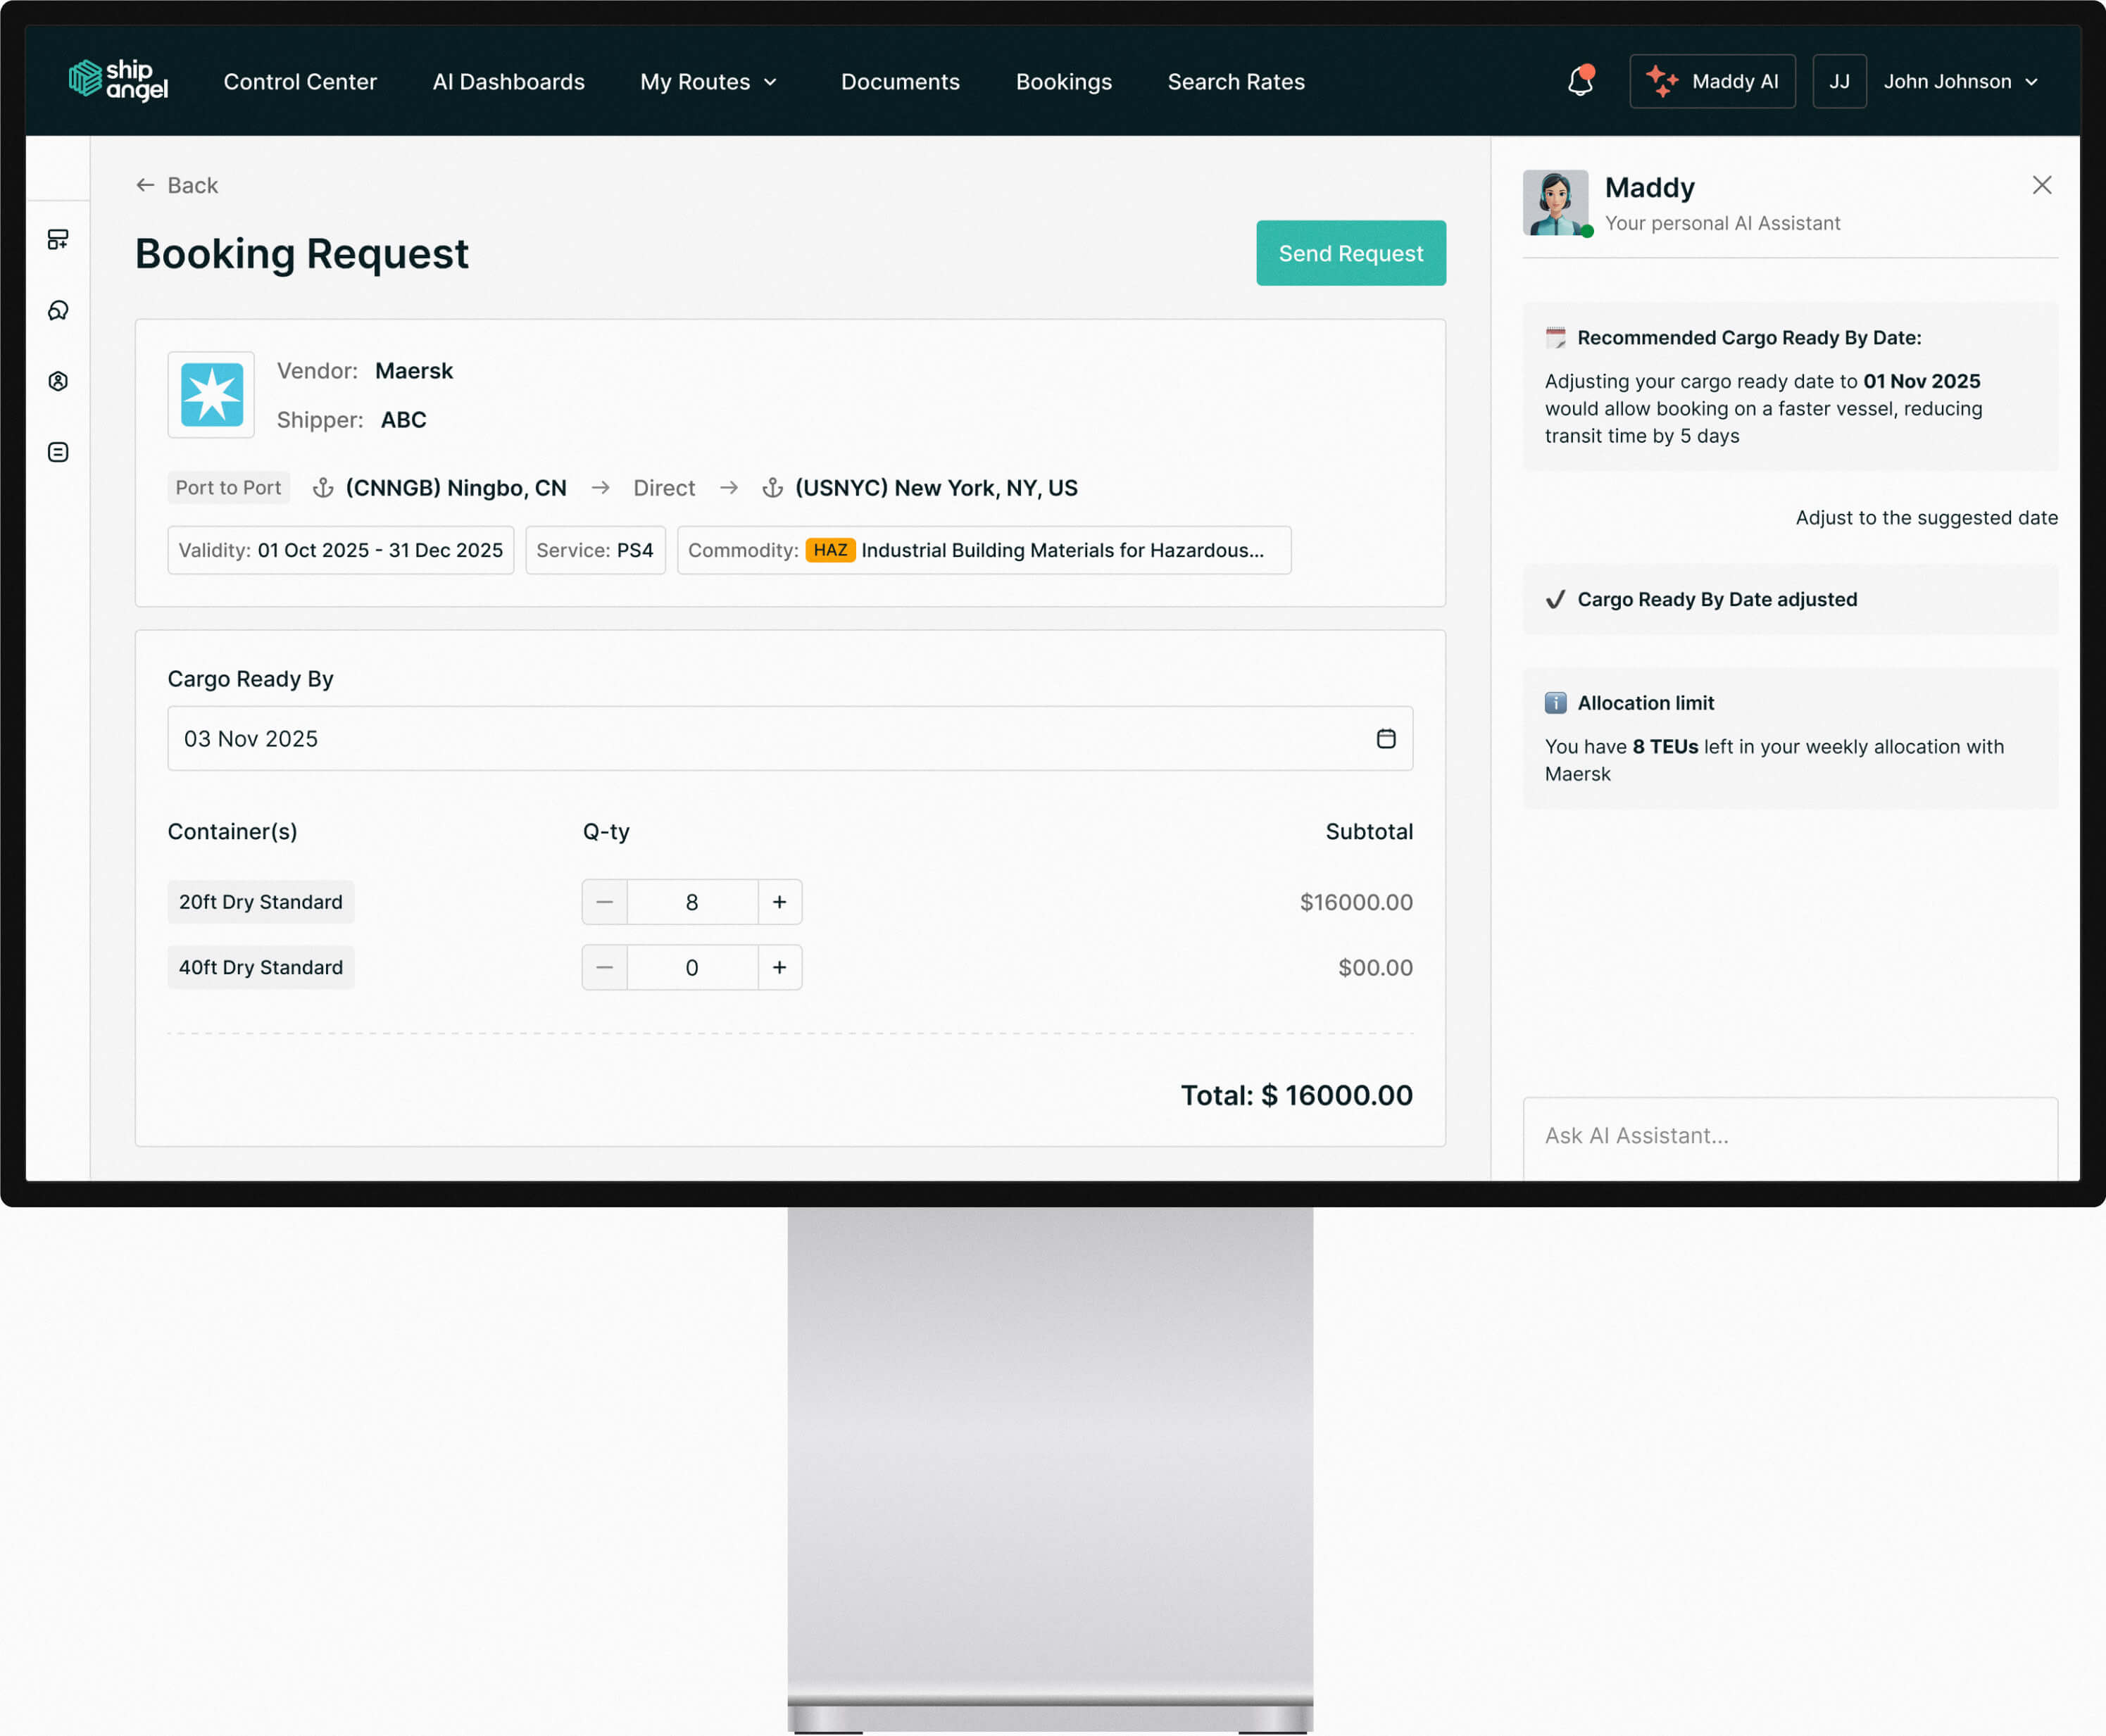This screenshot has height=1736, width=2106.
Task: Click the Send Request button
Action: [1350, 253]
